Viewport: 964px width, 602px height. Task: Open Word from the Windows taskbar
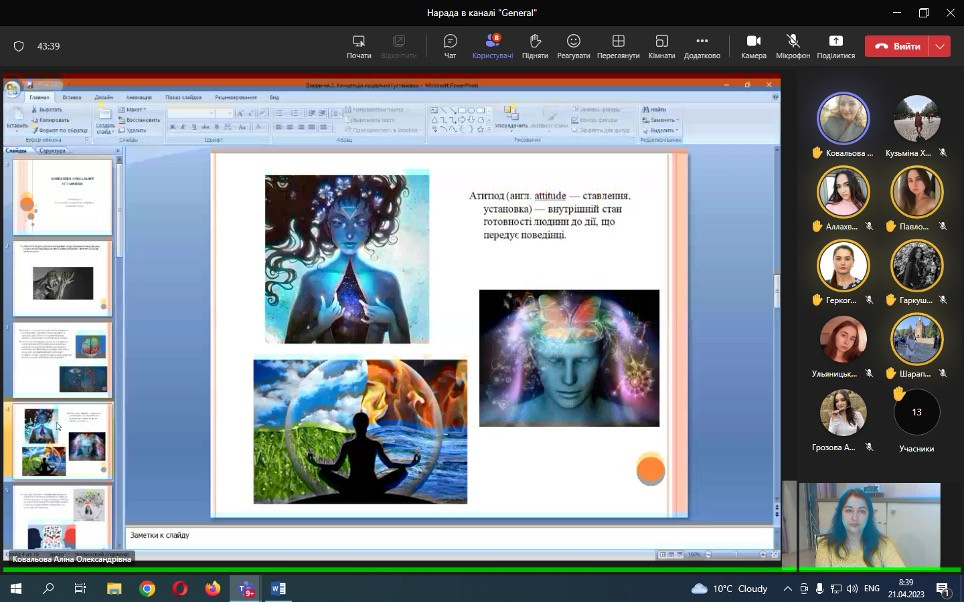[x=278, y=589]
